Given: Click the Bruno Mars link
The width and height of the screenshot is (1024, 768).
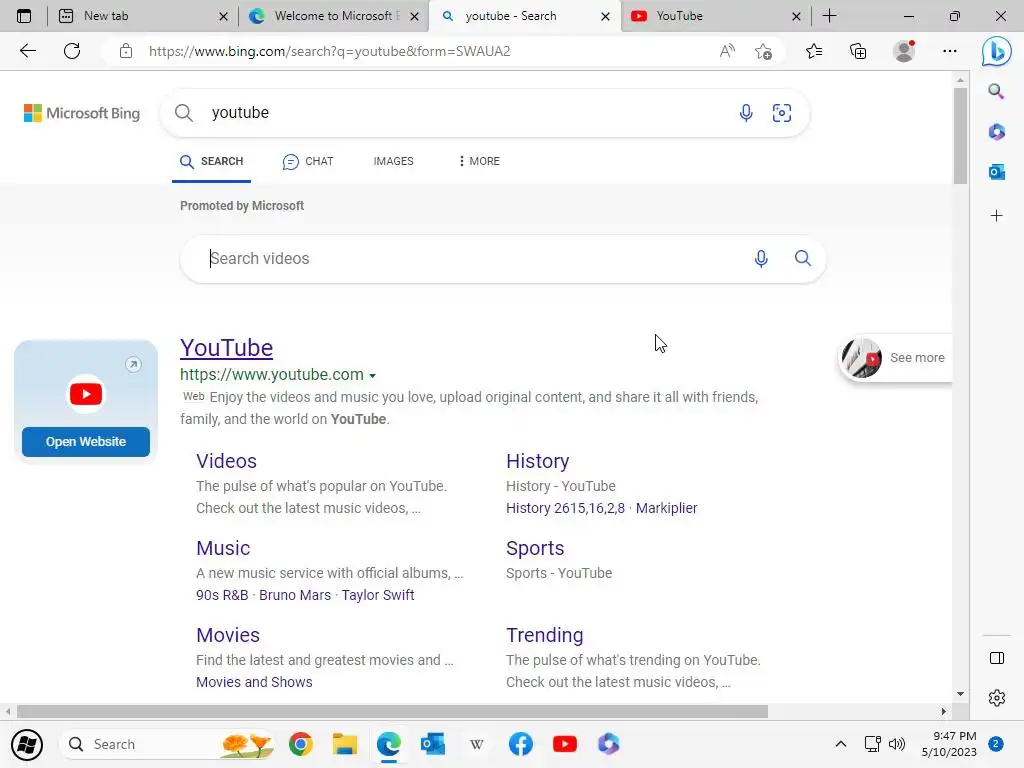Looking at the screenshot, I should click(295, 595).
